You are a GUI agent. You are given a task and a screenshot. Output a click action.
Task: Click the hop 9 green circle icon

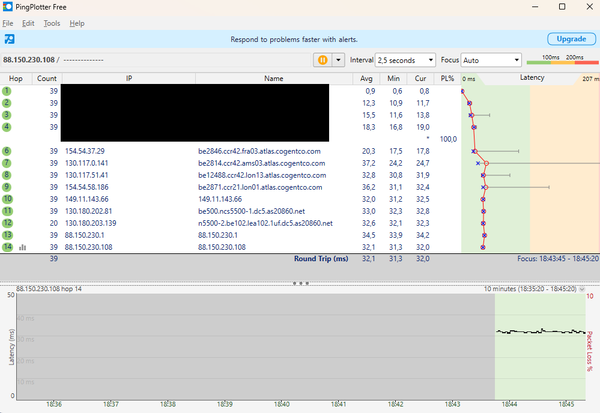coord(7,187)
